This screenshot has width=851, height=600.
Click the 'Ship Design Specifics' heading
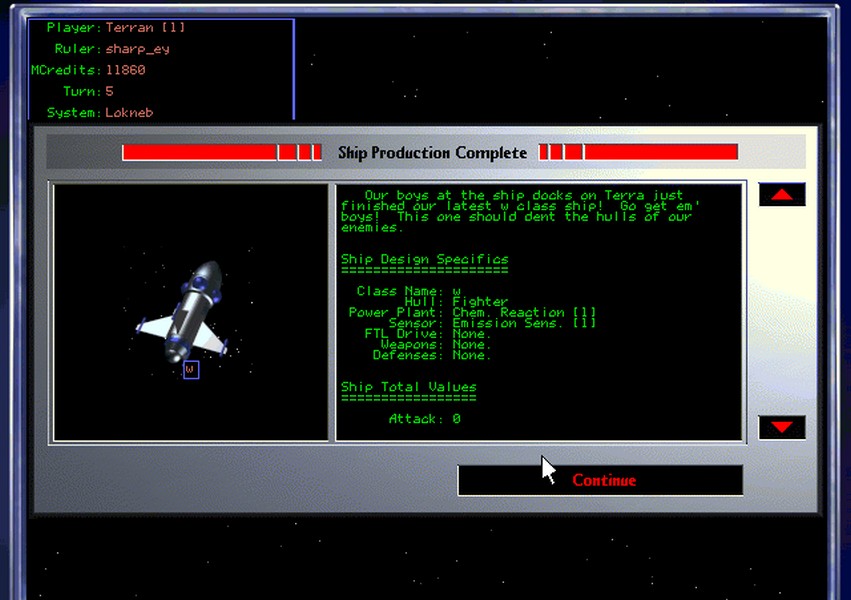(x=424, y=259)
